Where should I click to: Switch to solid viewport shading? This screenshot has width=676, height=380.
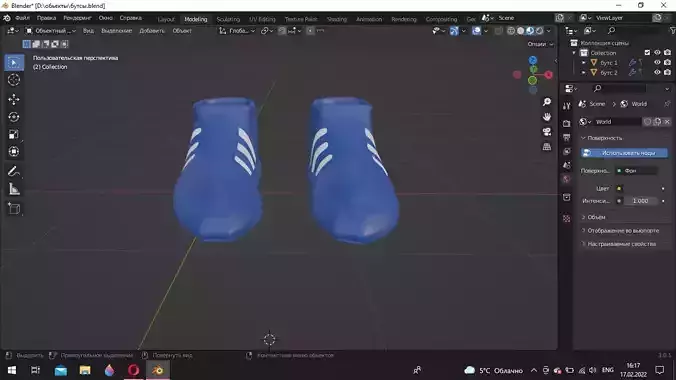(520, 31)
